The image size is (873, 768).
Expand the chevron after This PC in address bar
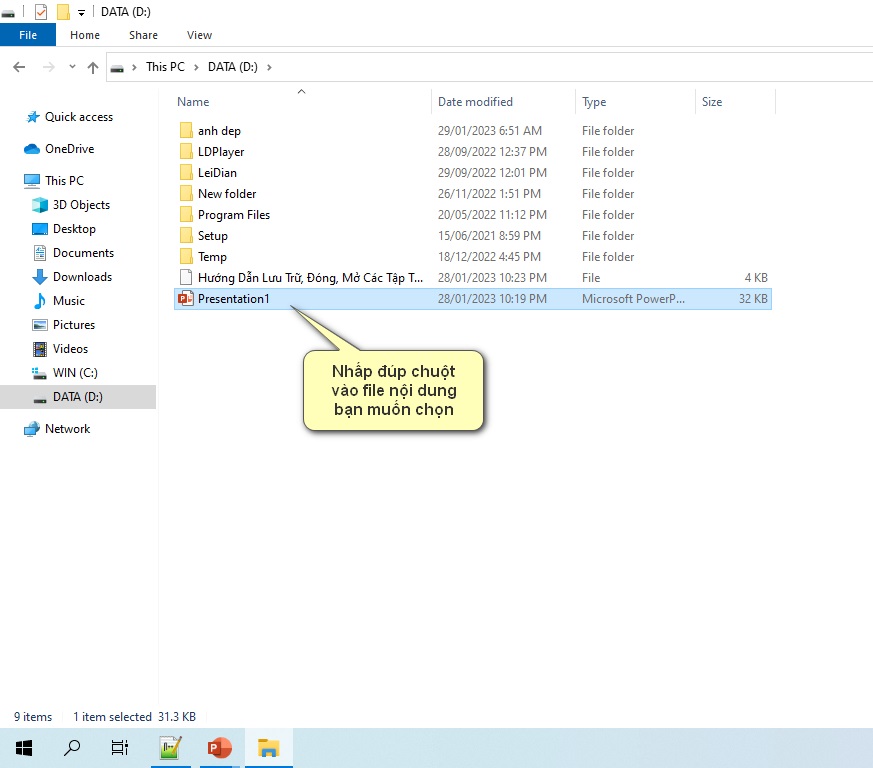click(x=196, y=67)
